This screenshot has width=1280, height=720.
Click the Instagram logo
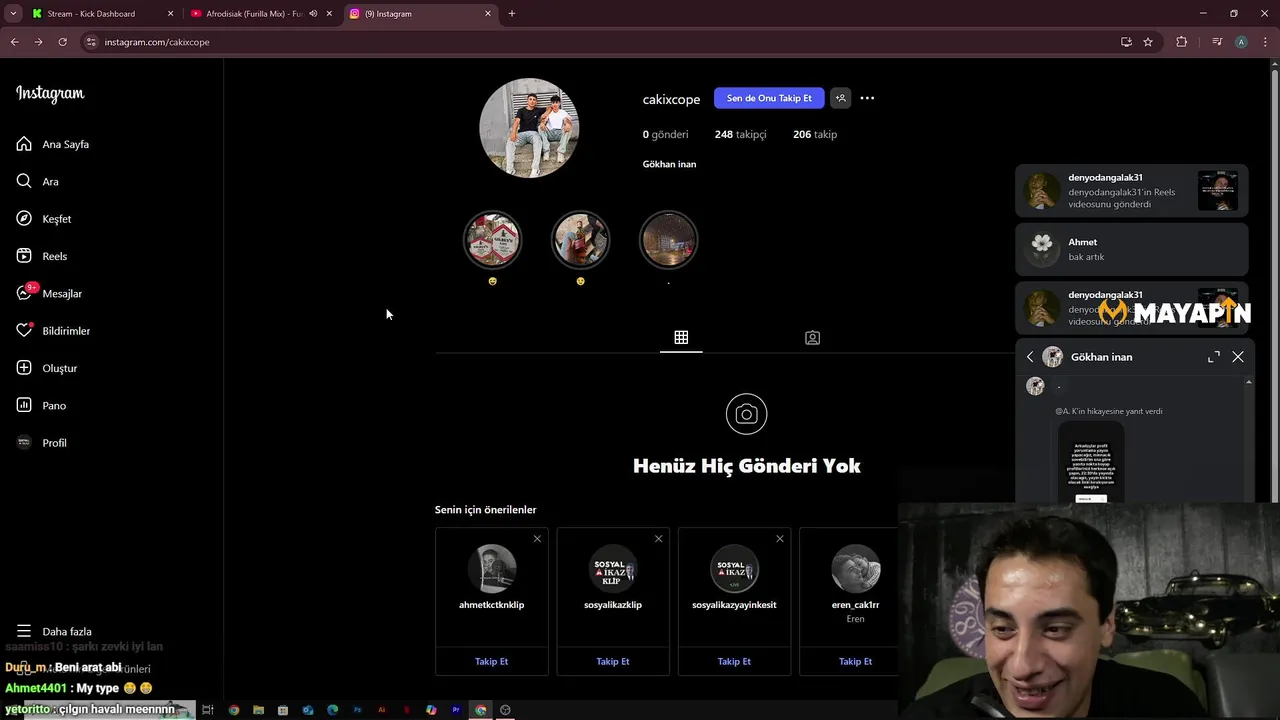click(x=50, y=94)
